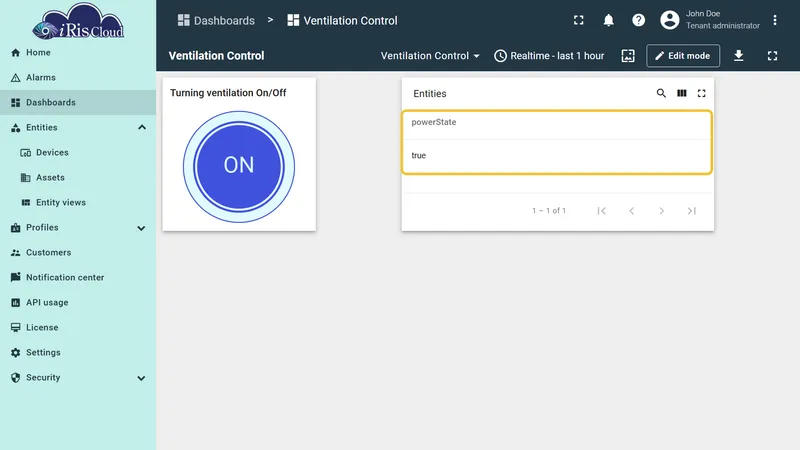This screenshot has height=450, width=800.
Task: Open Entities columns display icon
Action: click(x=682, y=93)
